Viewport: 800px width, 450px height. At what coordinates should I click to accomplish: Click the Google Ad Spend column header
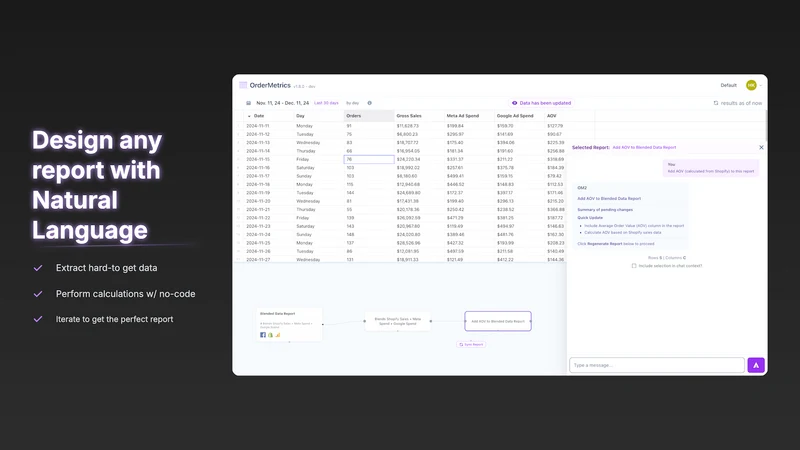click(x=519, y=116)
